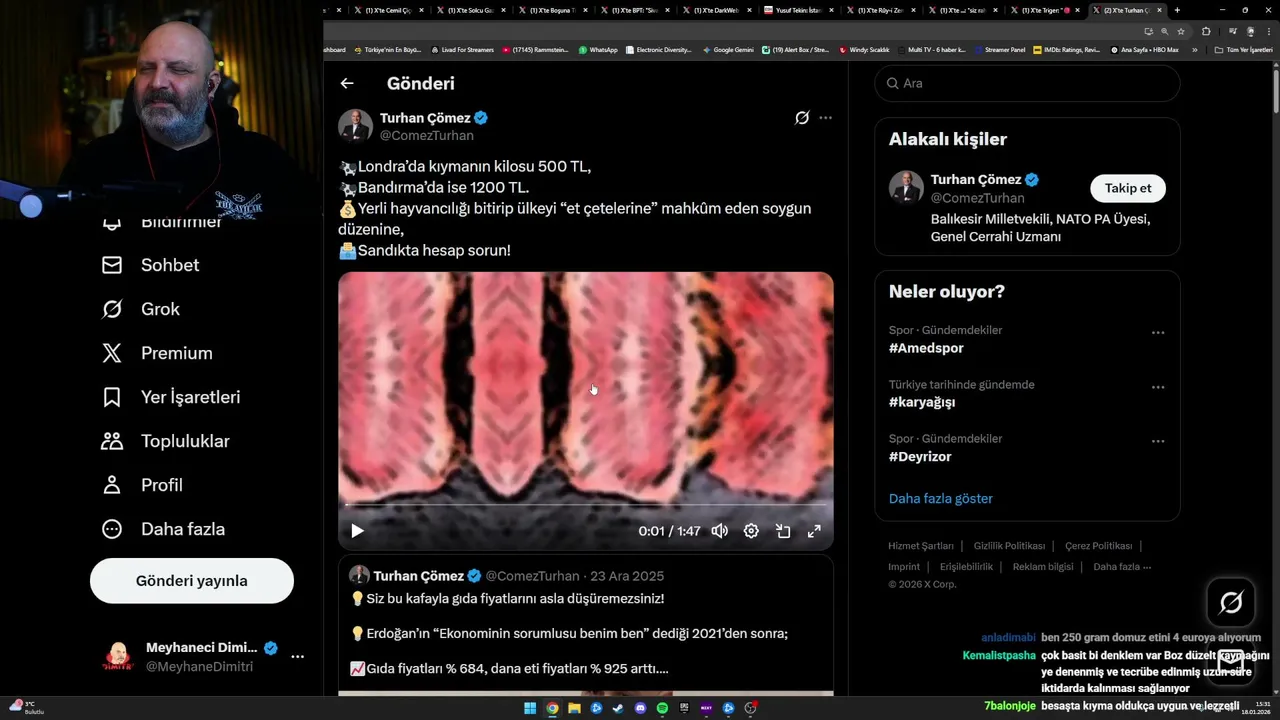
Task: Go back using the arrow beside Gönderi
Action: click(x=347, y=84)
